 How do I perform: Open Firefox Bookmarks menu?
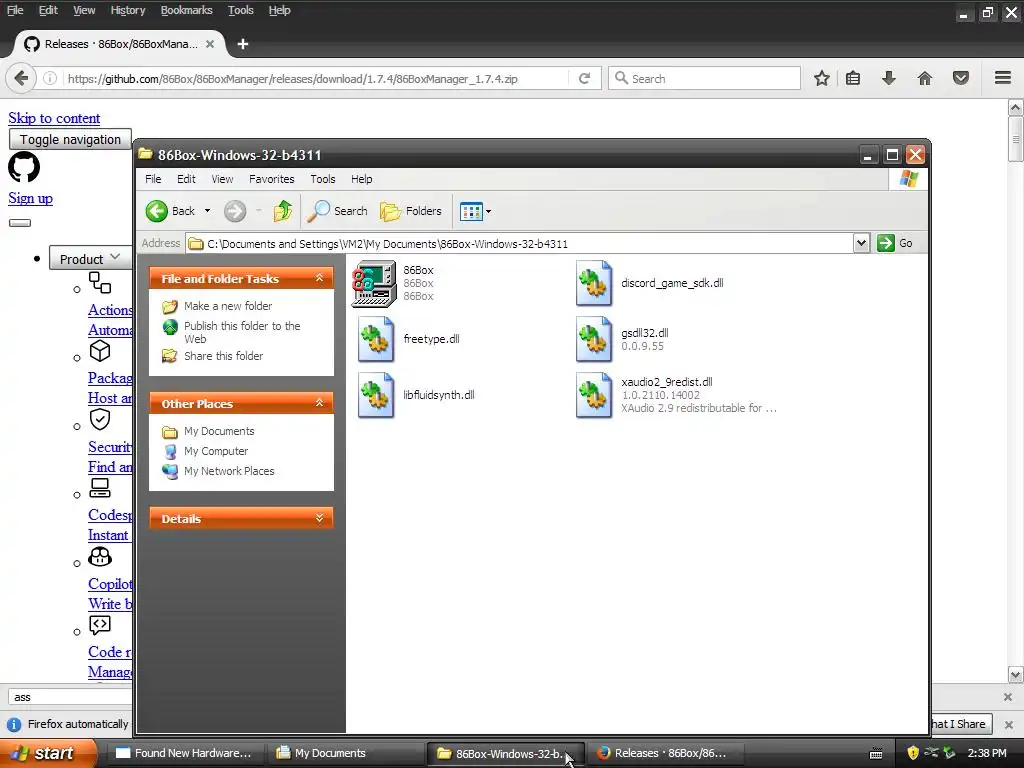[187, 10]
